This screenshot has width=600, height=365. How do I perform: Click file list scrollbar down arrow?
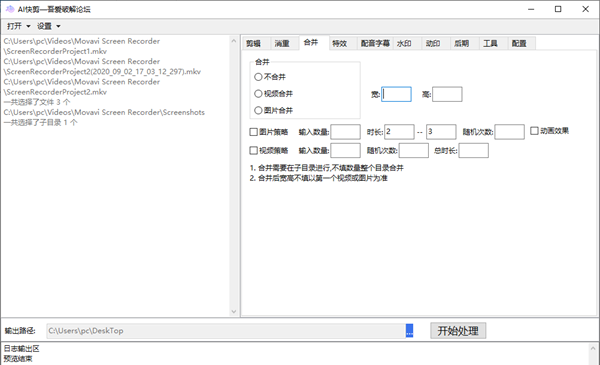pyautogui.click(x=234, y=312)
